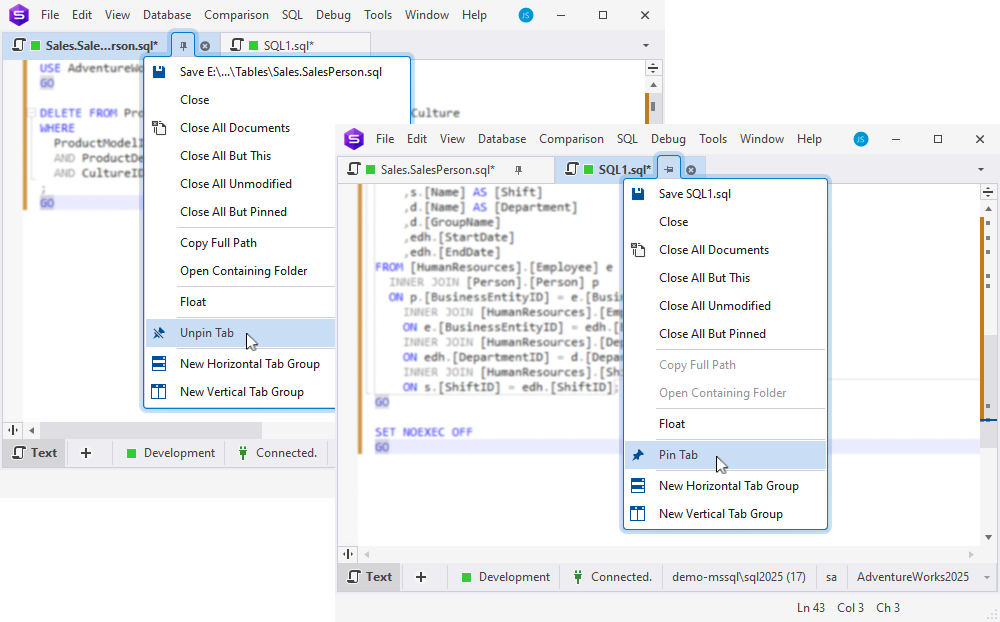Screen dimensions: 1000x622
Task: Click the unpin icon on Sales.Sale...rson.sql tab in back window
Action: [x=184, y=46]
